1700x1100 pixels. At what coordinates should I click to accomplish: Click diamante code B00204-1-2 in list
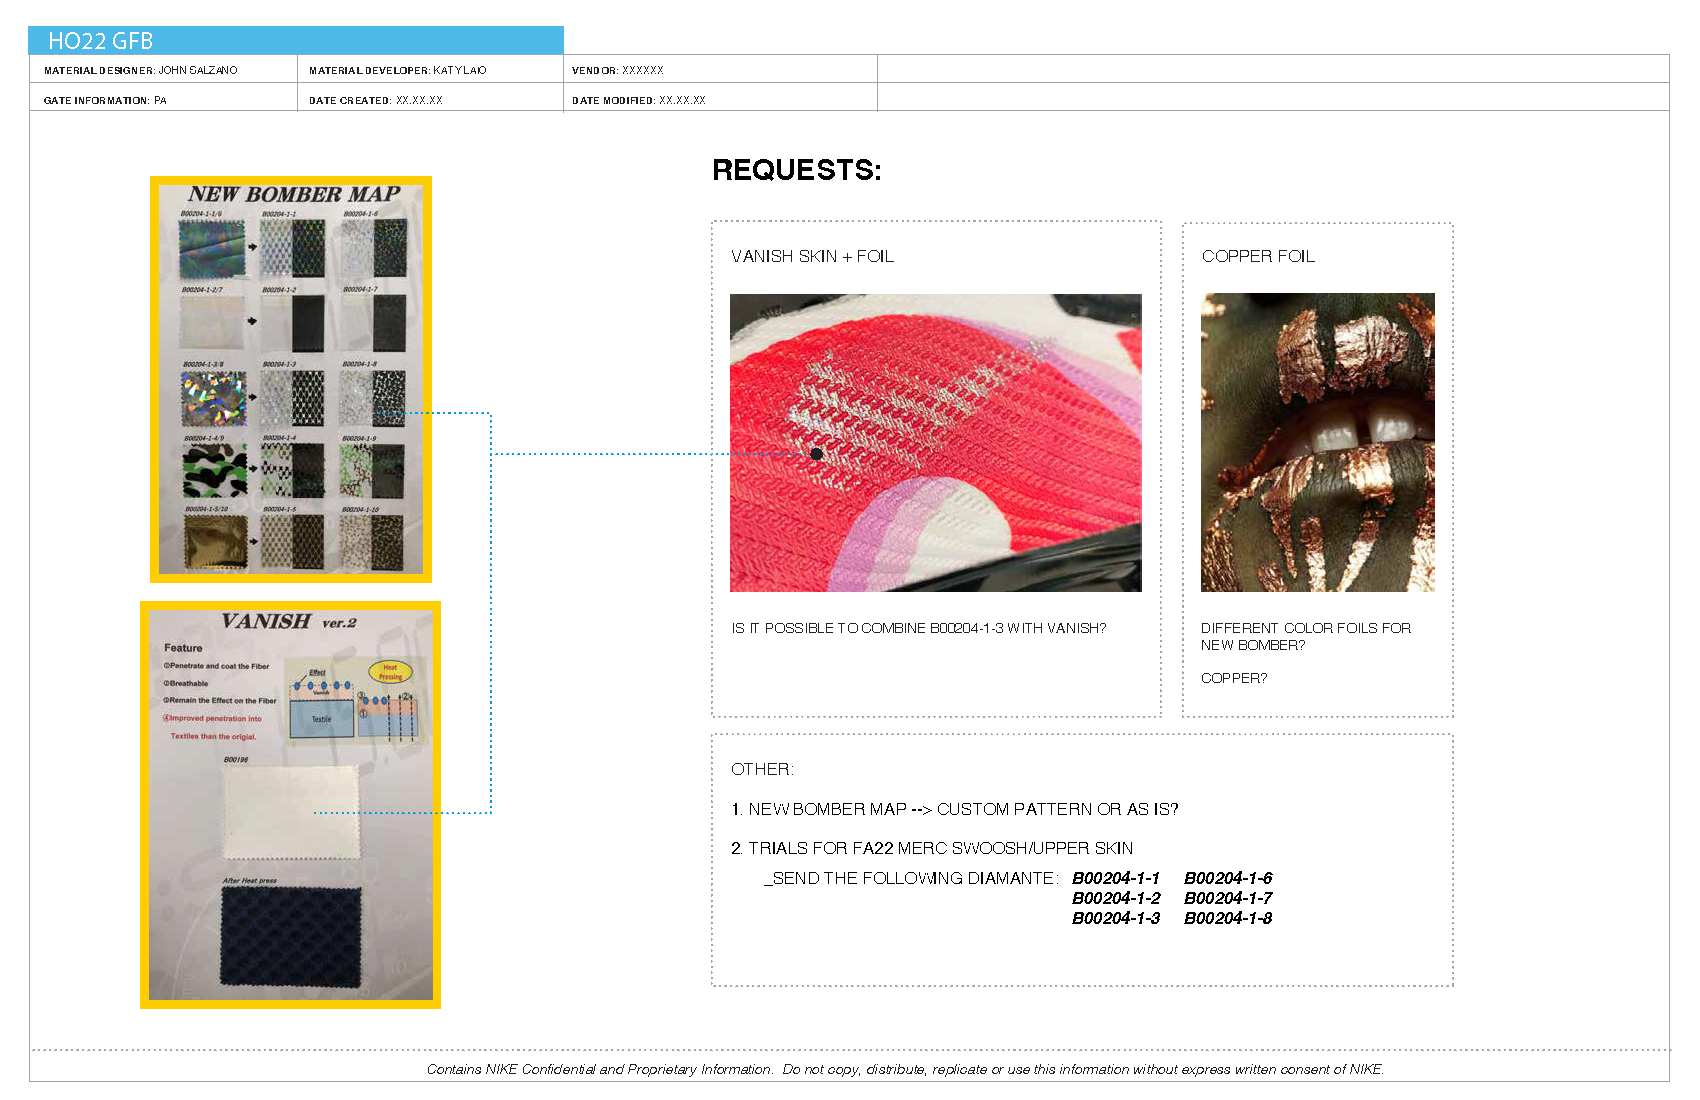coord(1116,898)
